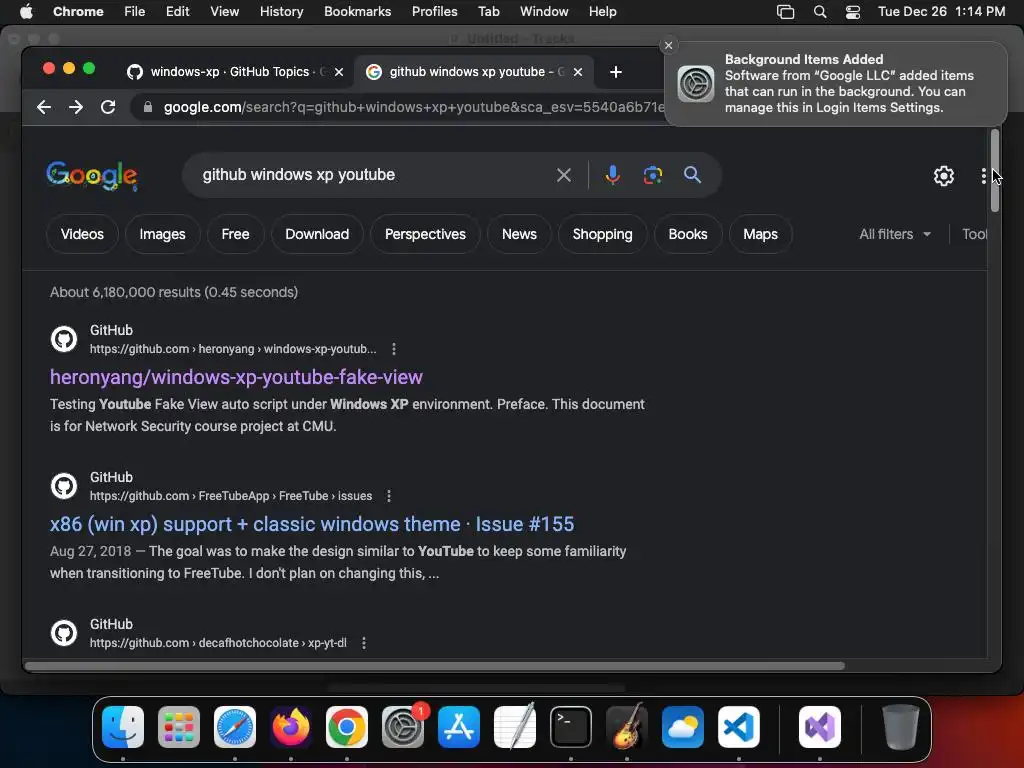Screen dimensions: 1024x768
Task: Submit search with the magnifying glass icon
Action: 692,174
